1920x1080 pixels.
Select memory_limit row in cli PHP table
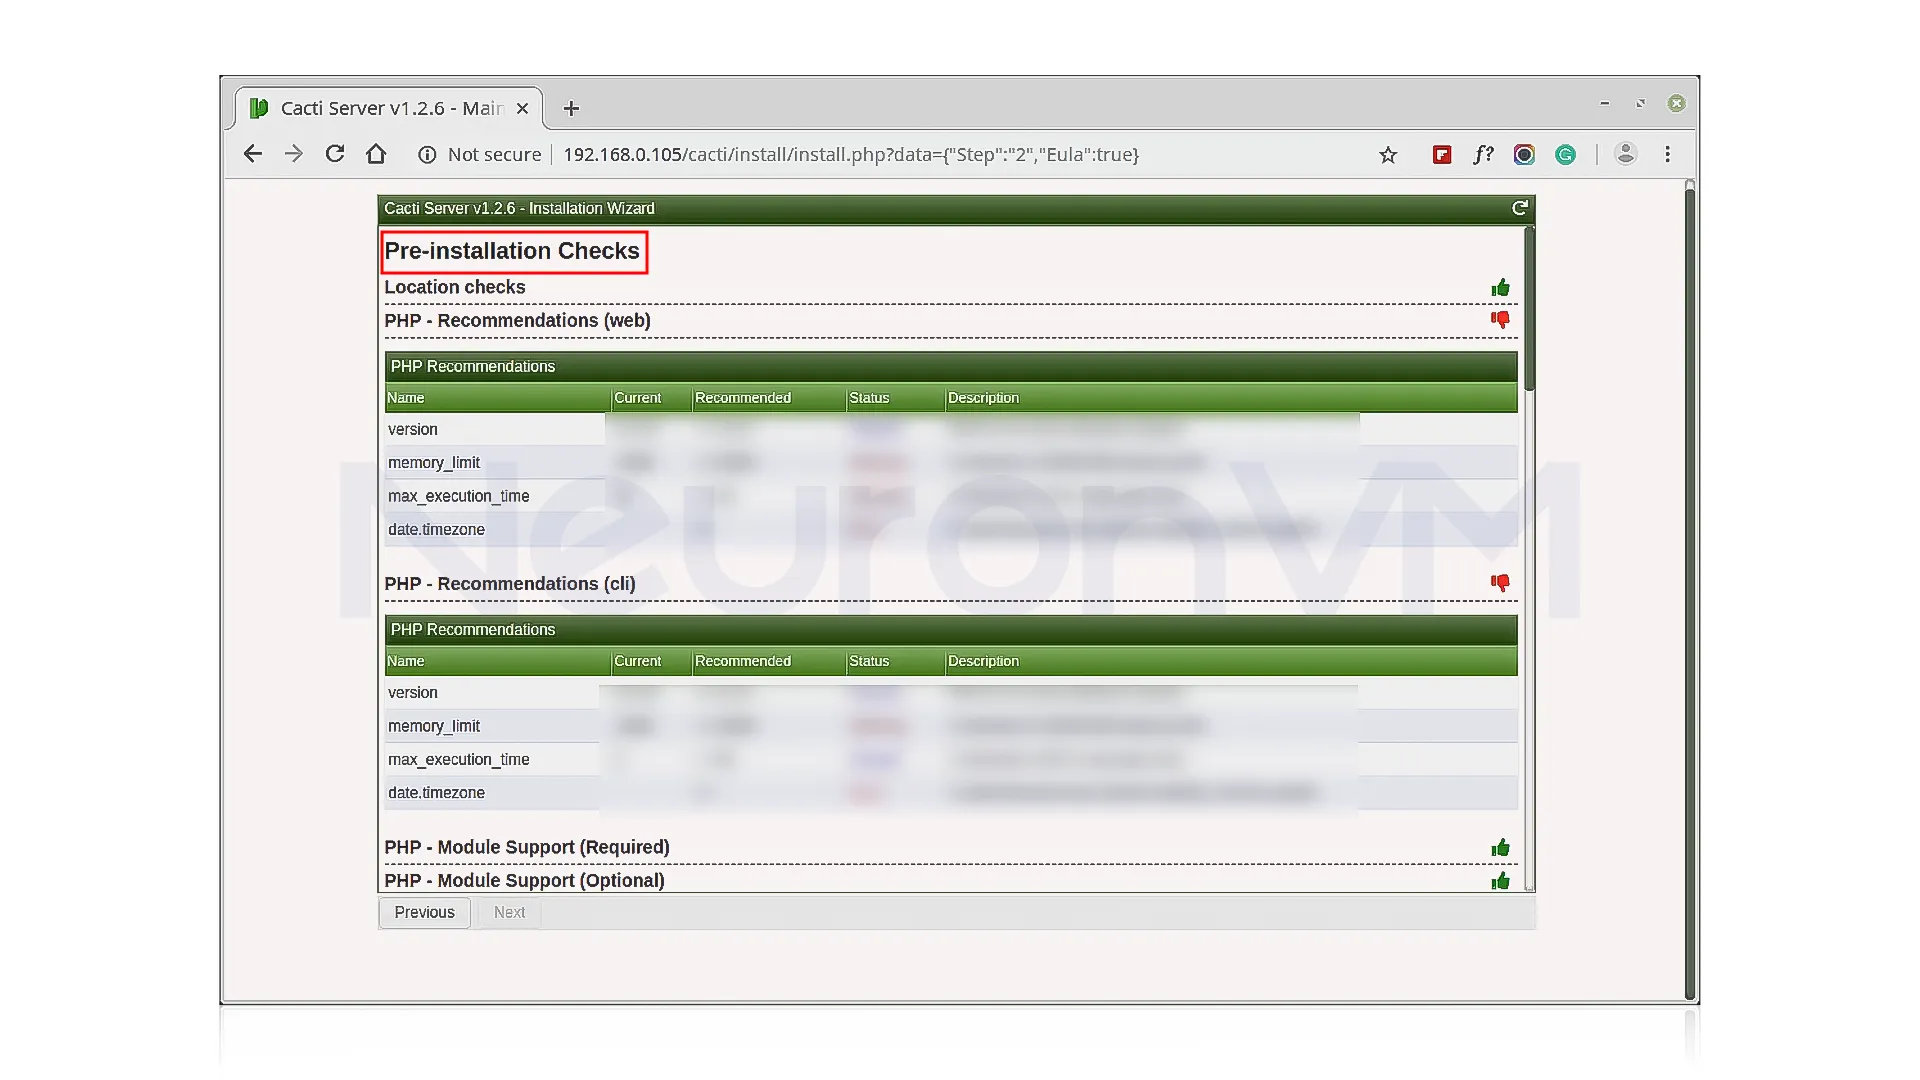(x=951, y=726)
